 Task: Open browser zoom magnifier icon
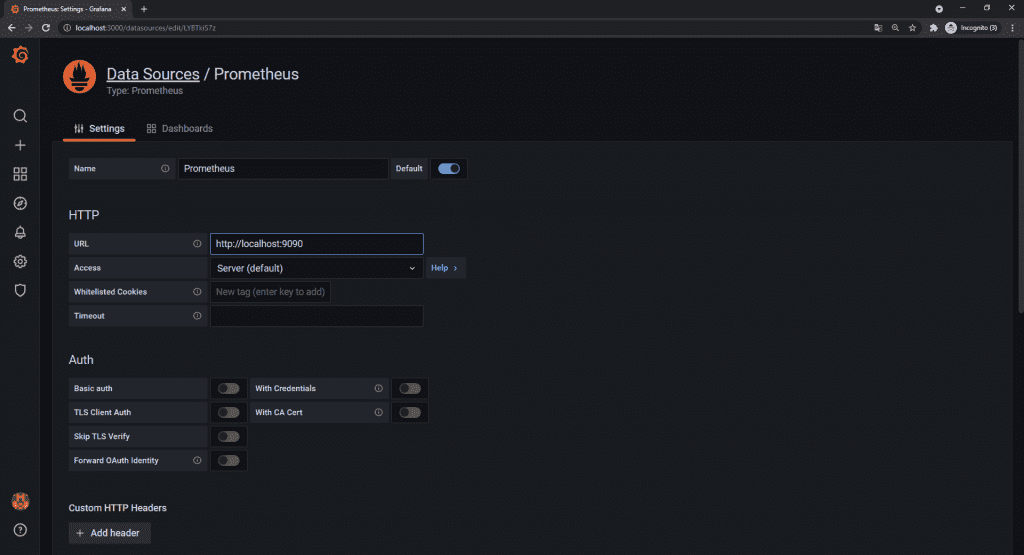[x=895, y=27]
